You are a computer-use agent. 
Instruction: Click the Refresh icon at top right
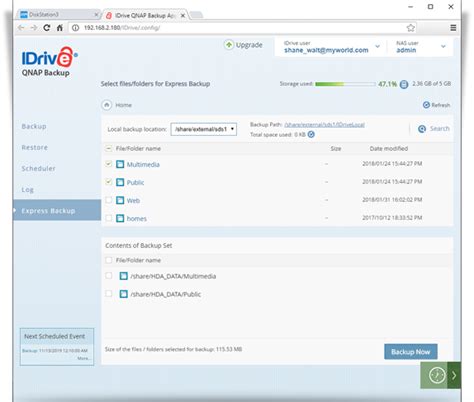[x=426, y=105]
